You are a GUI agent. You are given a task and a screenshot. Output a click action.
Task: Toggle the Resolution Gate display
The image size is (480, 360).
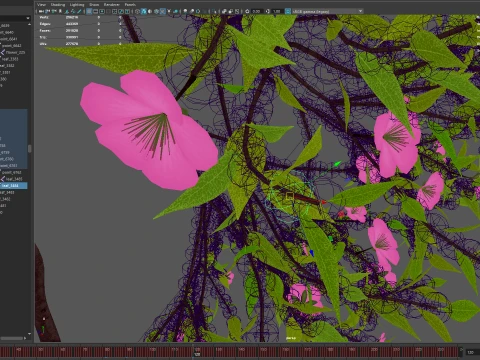click(102, 11)
